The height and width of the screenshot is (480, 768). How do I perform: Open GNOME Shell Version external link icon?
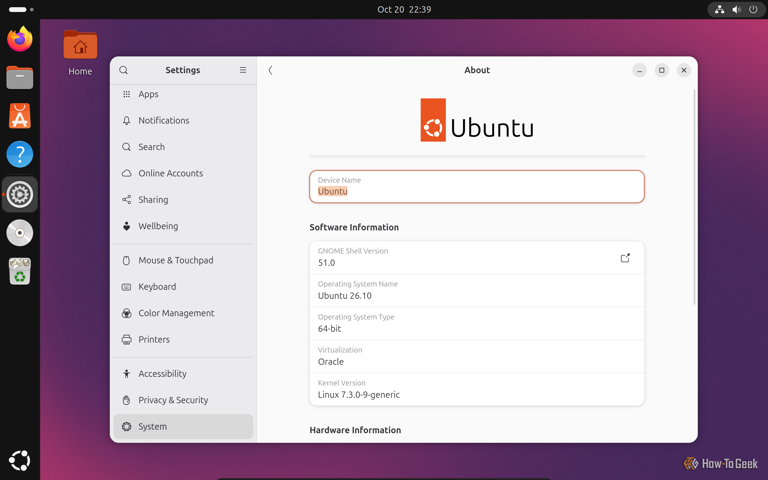point(625,258)
